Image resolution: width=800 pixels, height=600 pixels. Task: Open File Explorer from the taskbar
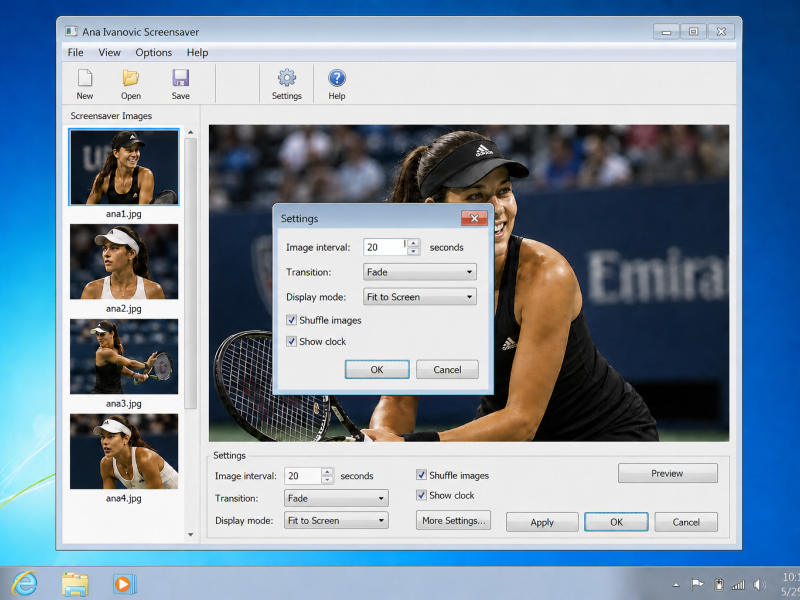[x=75, y=584]
